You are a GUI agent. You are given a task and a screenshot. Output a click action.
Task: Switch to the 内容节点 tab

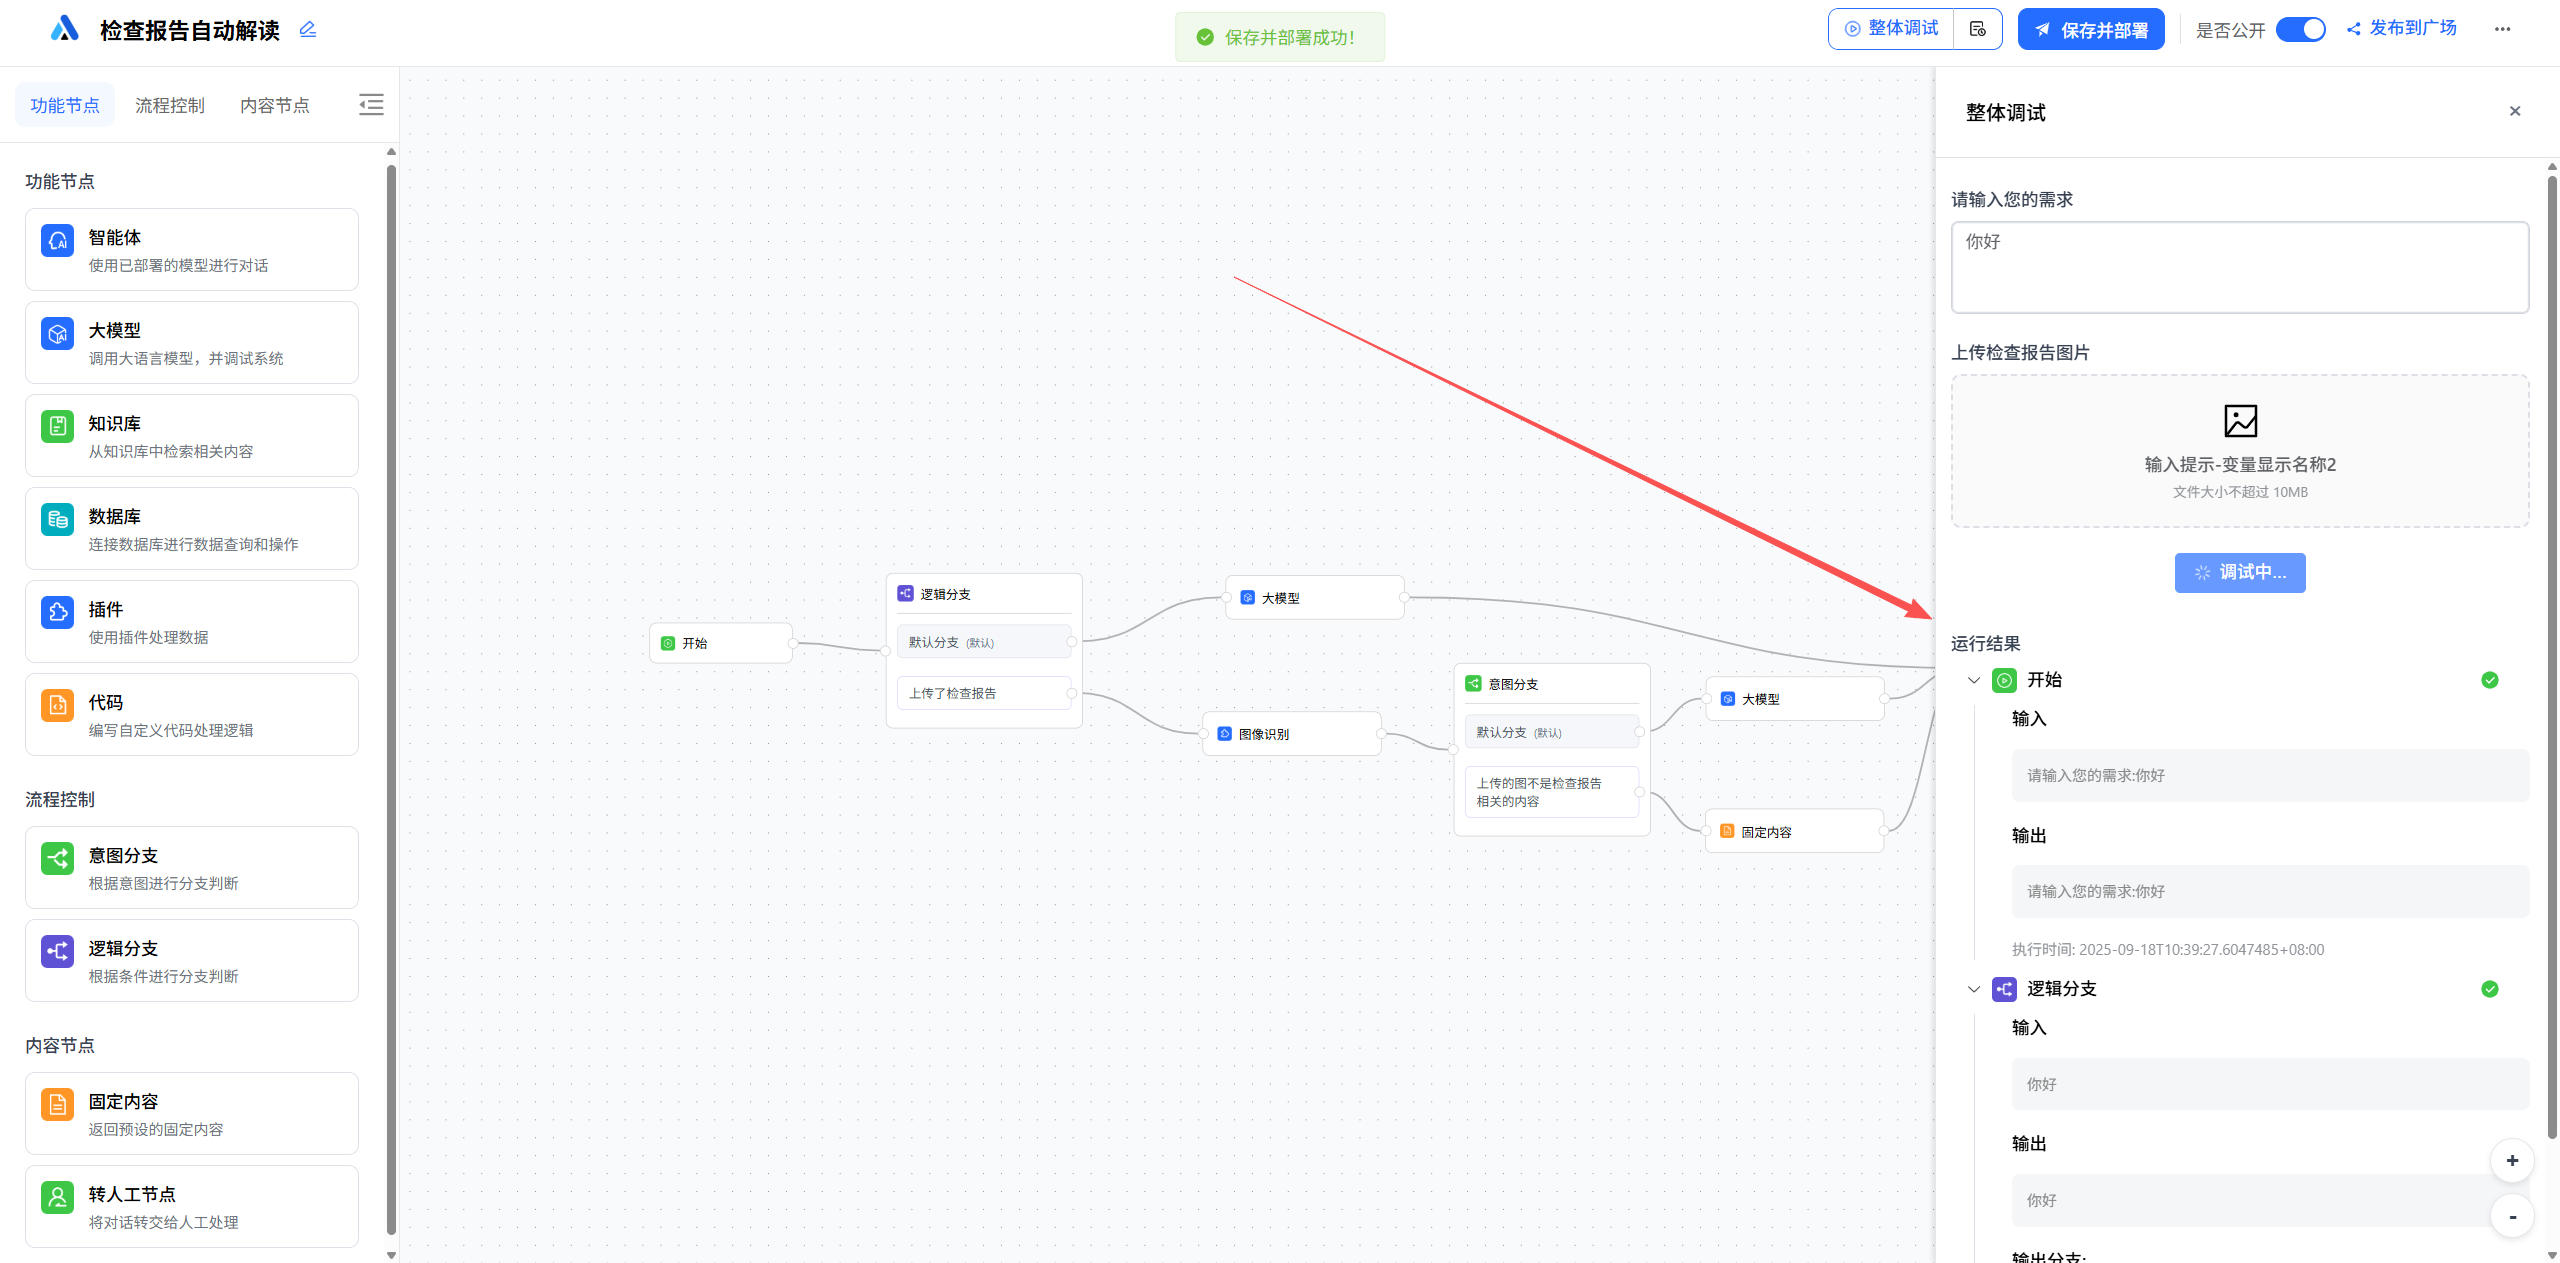275,105
